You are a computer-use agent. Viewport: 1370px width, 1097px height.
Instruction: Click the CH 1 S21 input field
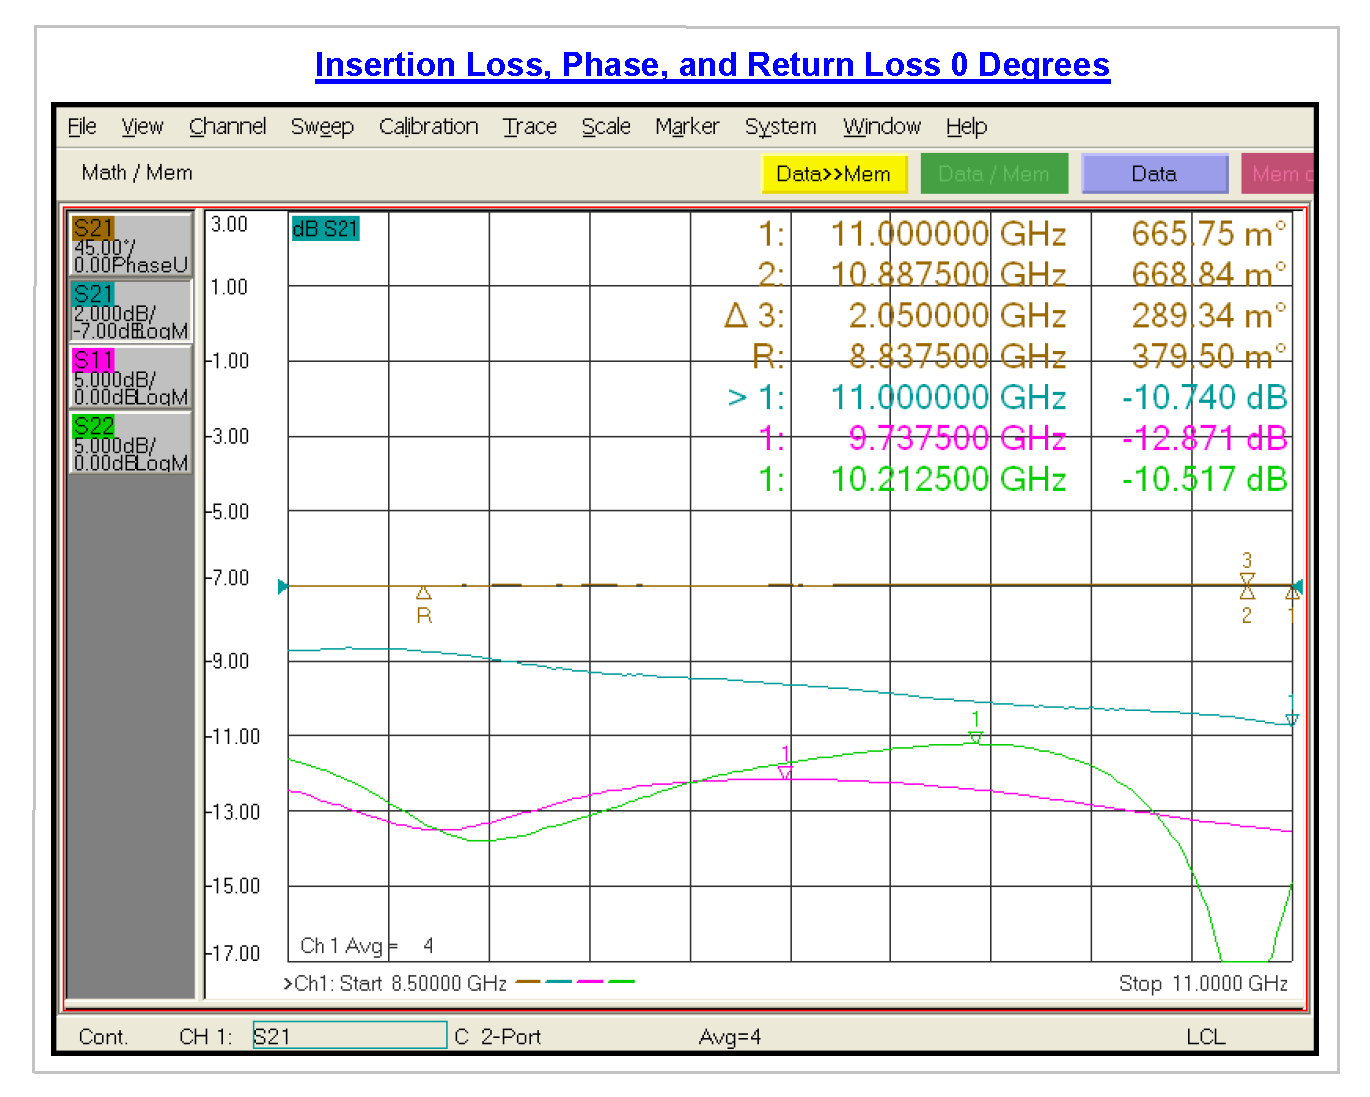[348, 1036]
